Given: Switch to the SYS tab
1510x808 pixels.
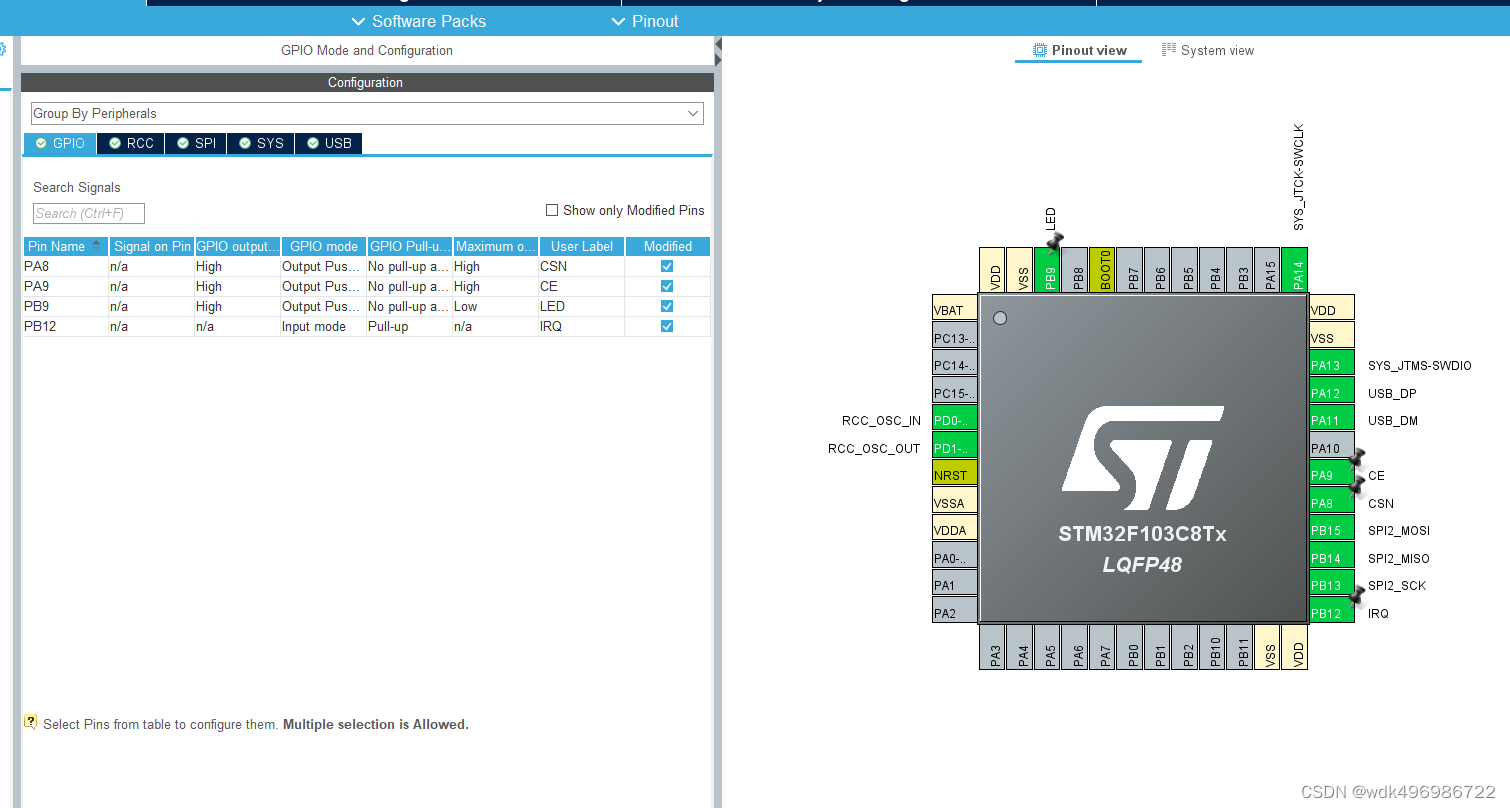Looking at the screenshot, I should tap(260, 143).
